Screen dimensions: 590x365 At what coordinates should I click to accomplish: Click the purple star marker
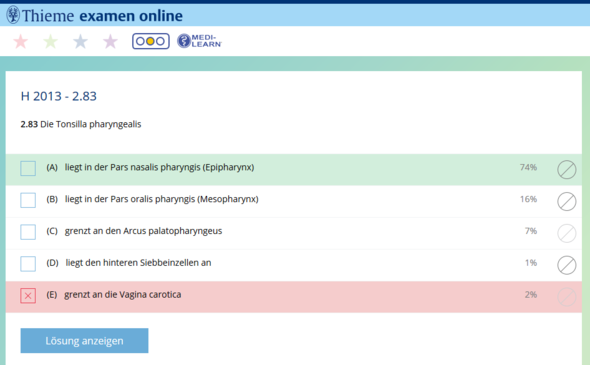pyautogui.click(x=111, y=41)
